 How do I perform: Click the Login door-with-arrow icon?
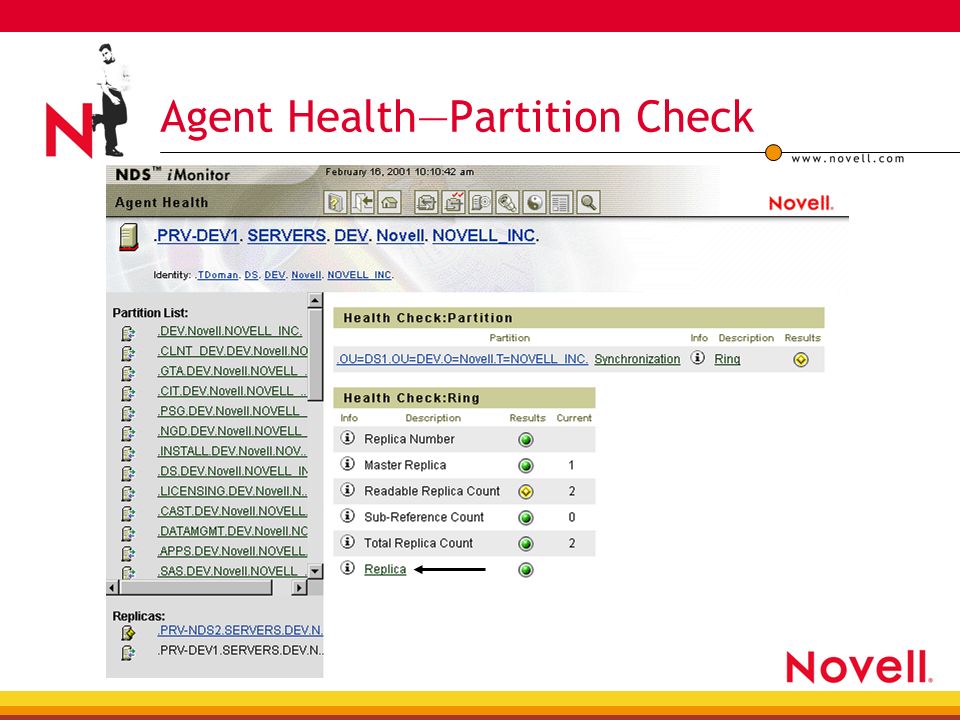362,203
